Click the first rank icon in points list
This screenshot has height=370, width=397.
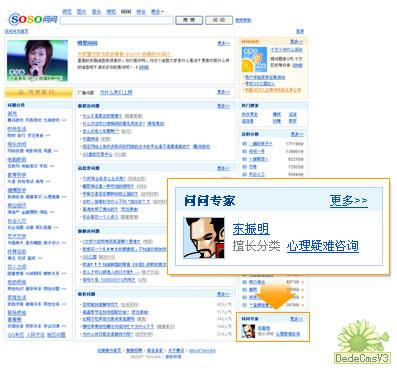[x=245, y=144]
